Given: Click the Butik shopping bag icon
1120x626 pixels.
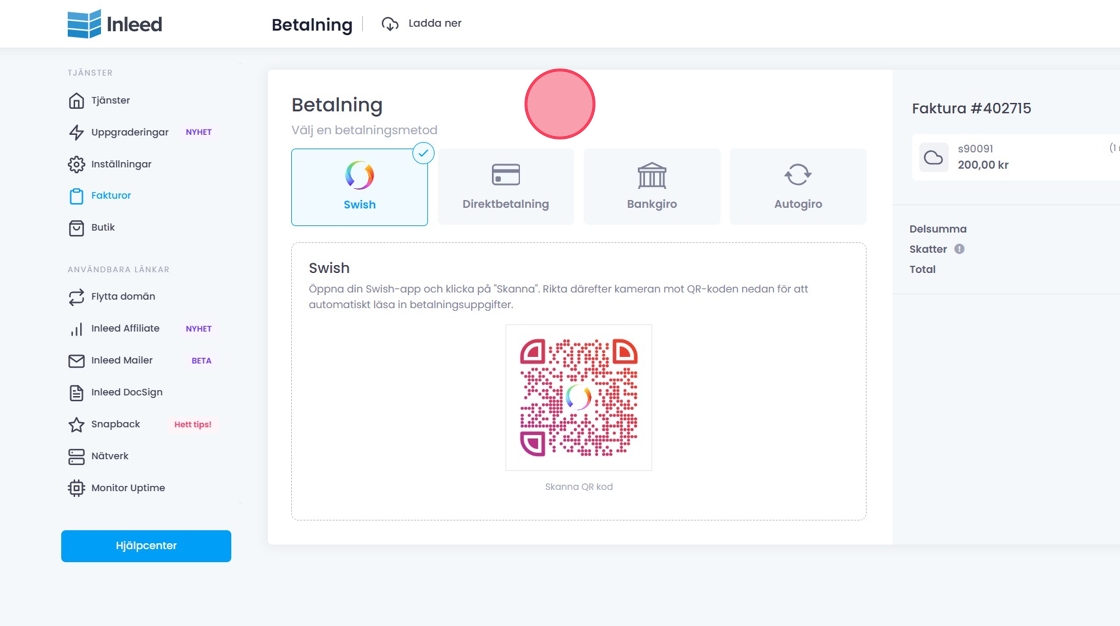Looking at the screenshot, I should coord(76,228).
